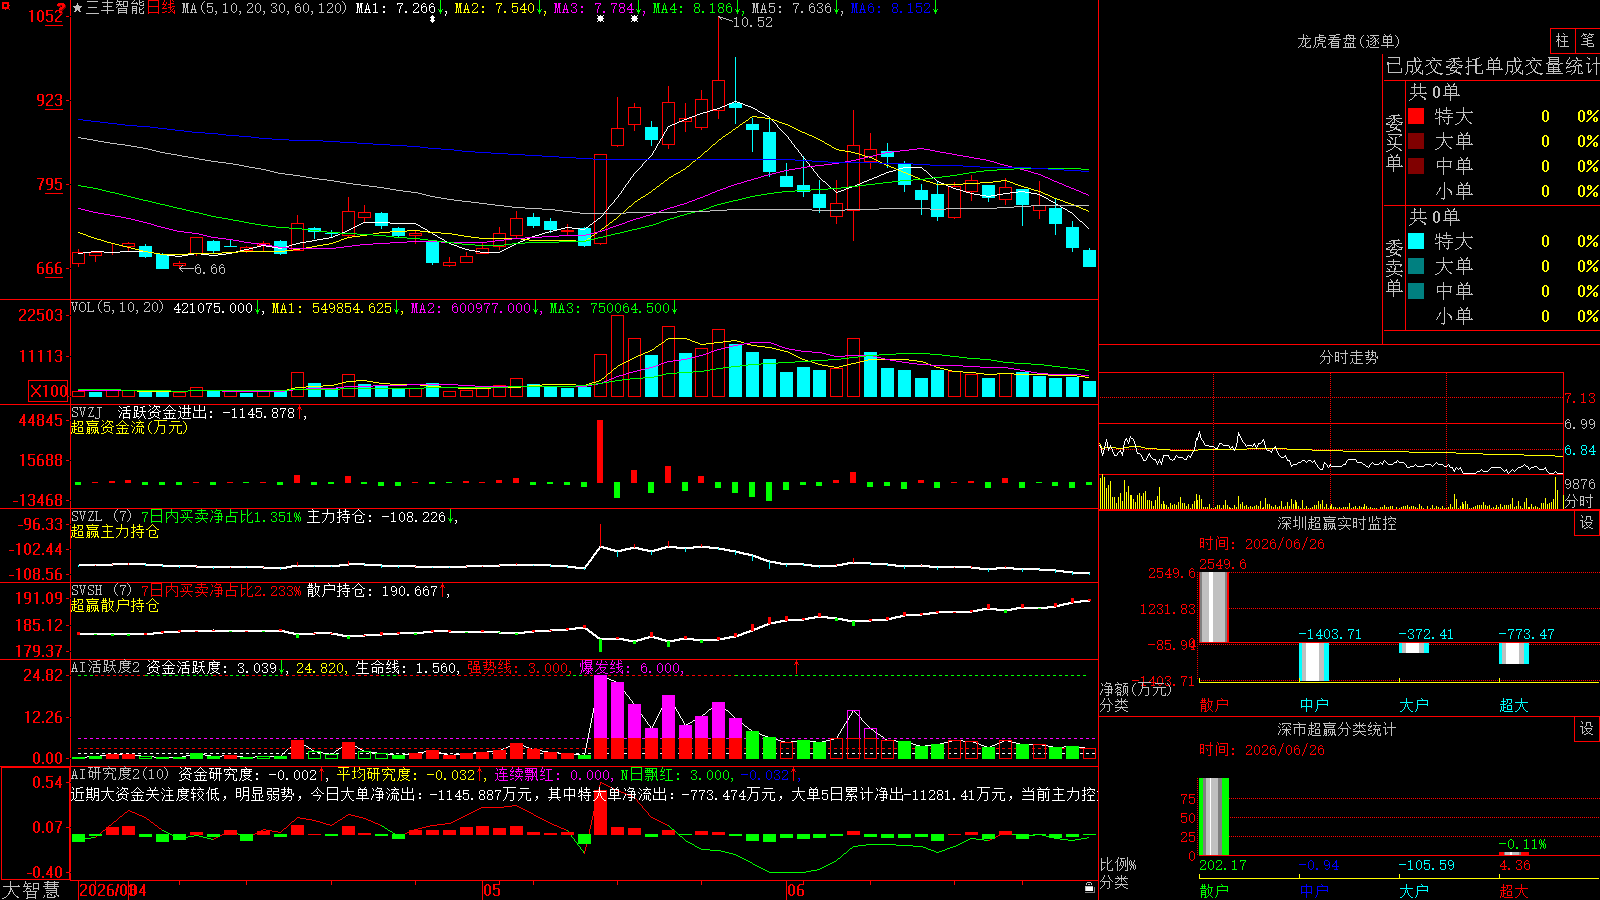Select the 已成交委托单成交量统计 tab
Screen dimensions: 1600x900
pyautogui.click(x=1492, y=66)
